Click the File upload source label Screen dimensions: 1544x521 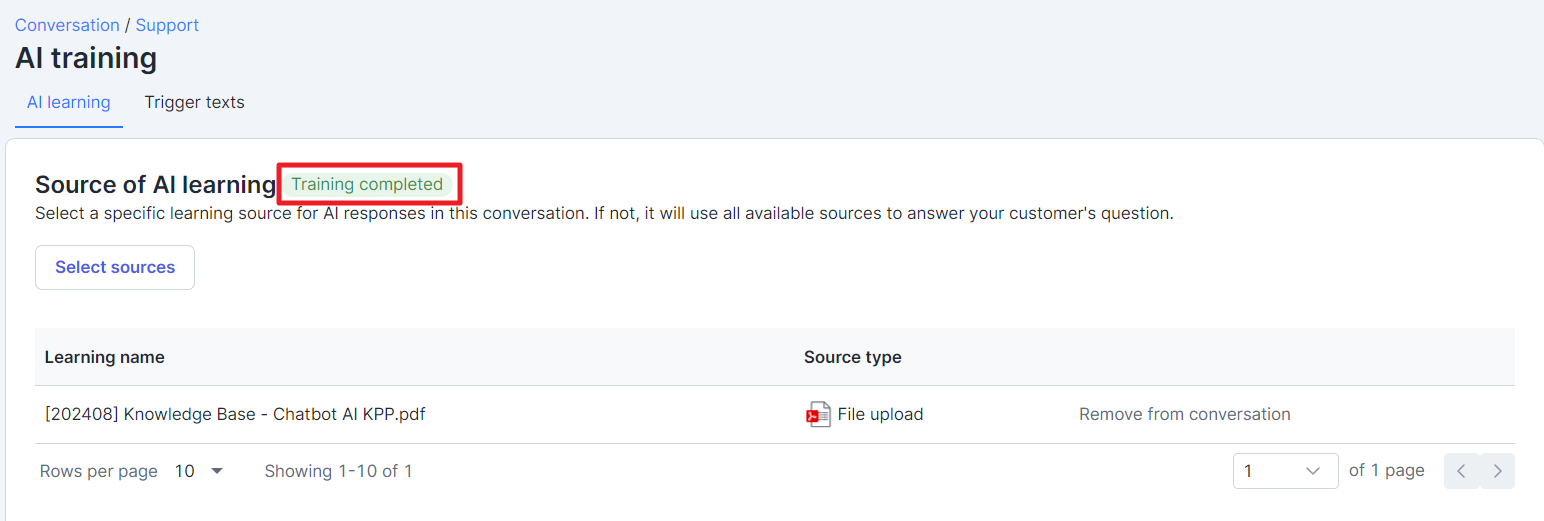point(880,414)
